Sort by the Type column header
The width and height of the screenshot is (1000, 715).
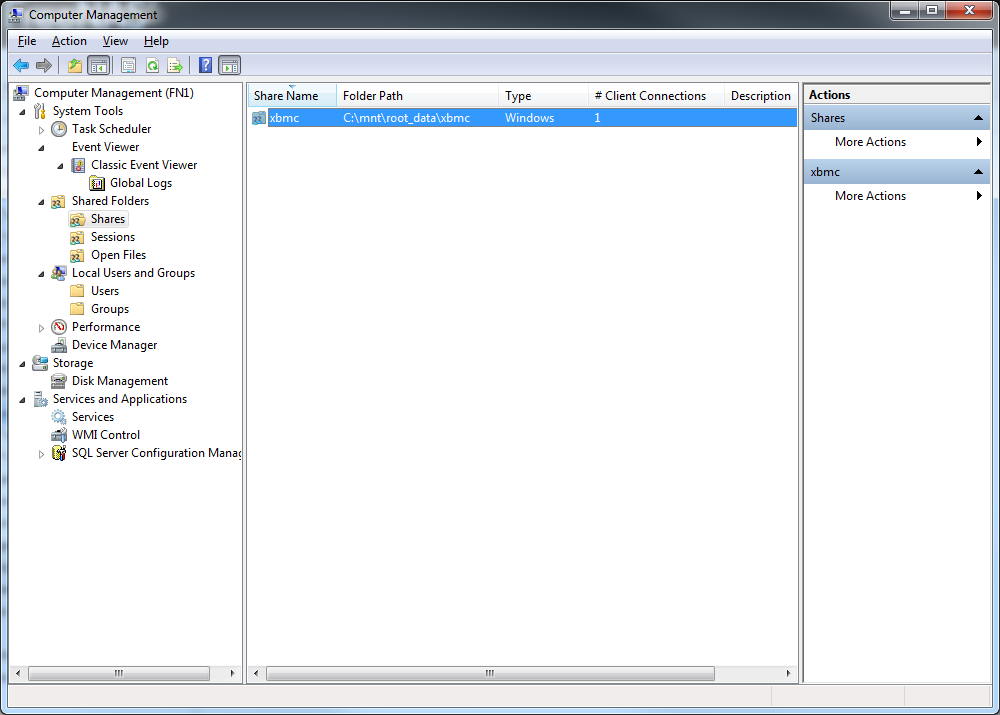point(543,96)
